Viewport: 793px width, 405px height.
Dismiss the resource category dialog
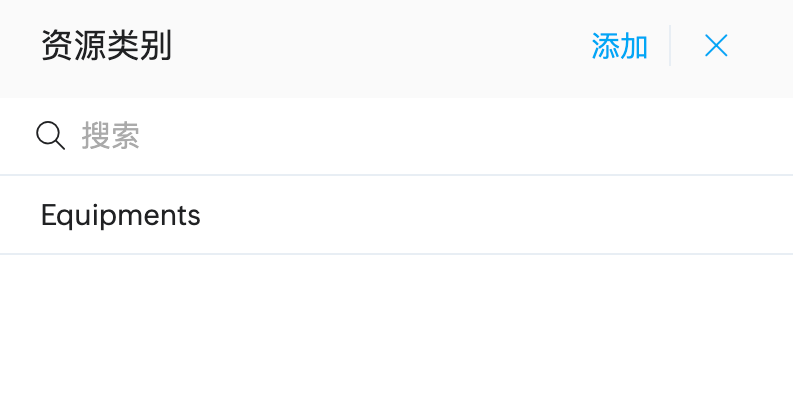(x=716, y=46)
